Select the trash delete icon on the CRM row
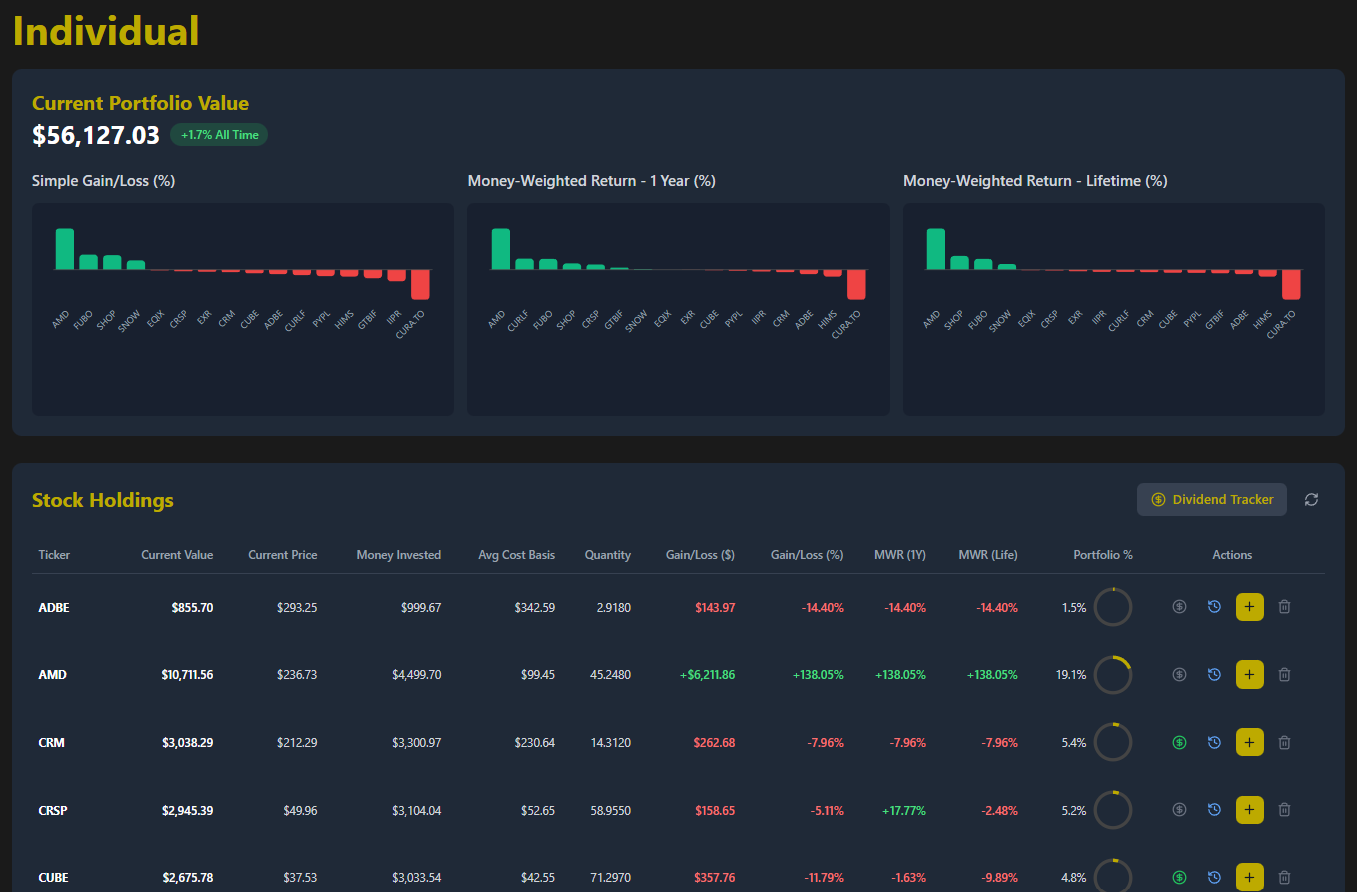The width and height of the screenshot is (1357, 892). 1284,742
